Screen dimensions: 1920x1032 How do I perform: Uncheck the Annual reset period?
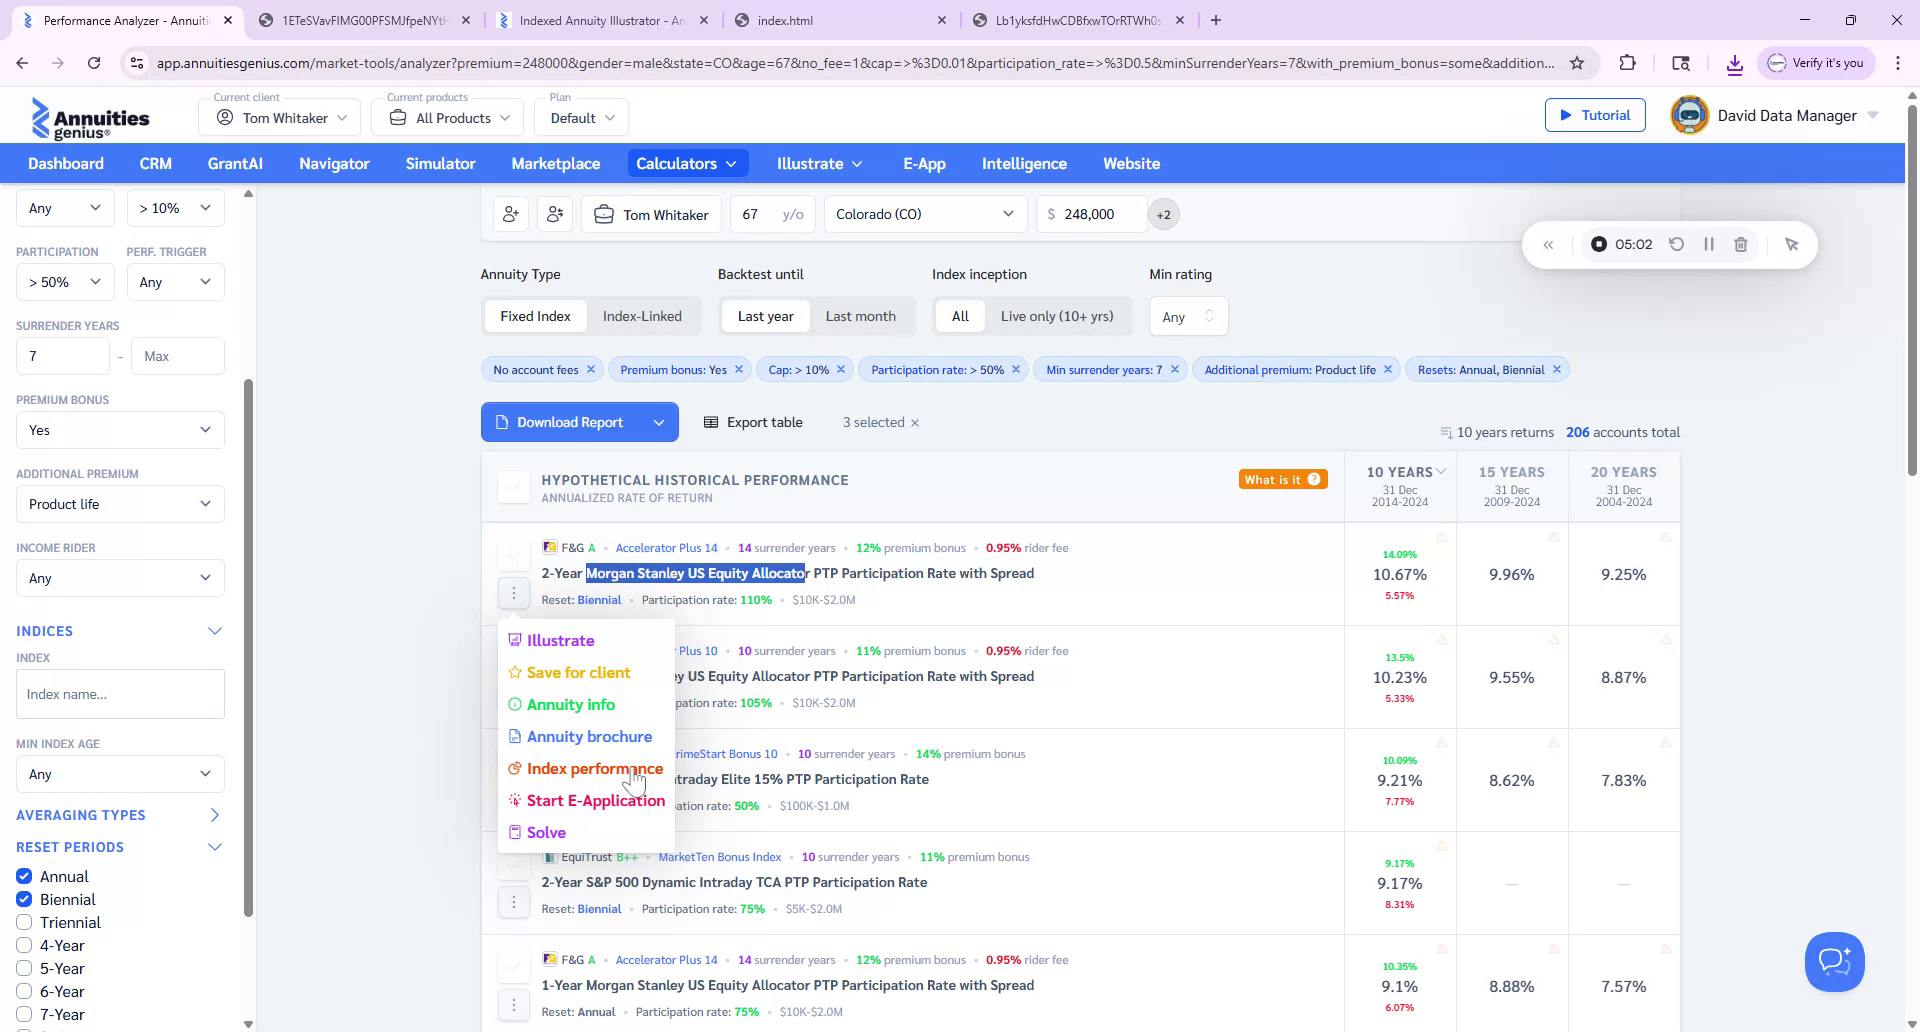[x=24, y=876]
